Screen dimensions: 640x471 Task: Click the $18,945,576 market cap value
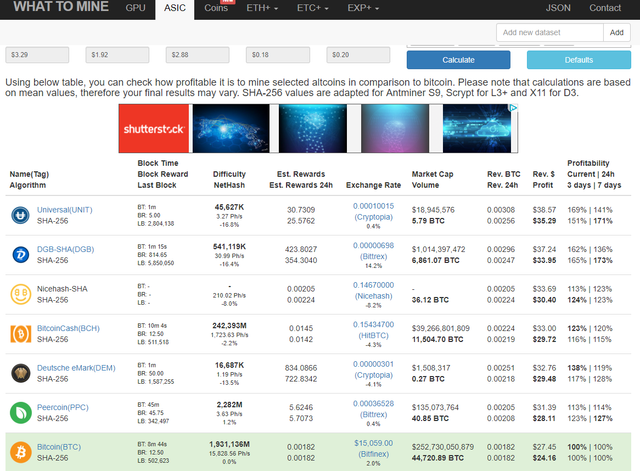pyautogui.click(x=433, y=210)
